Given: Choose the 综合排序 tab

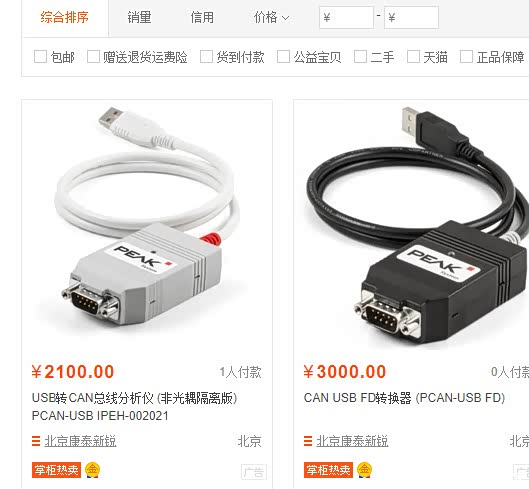Looking at the screenshot, I should click(65, 18).
